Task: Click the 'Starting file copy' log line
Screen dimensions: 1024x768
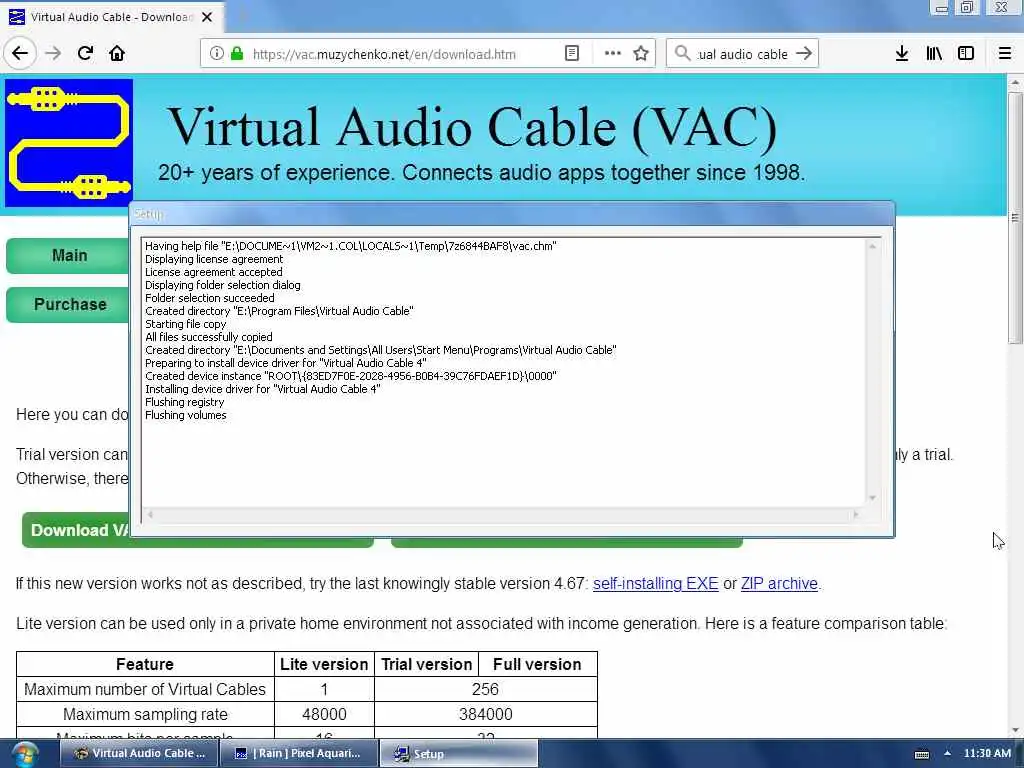Action: pyautogui.click(x=185, y=324)
